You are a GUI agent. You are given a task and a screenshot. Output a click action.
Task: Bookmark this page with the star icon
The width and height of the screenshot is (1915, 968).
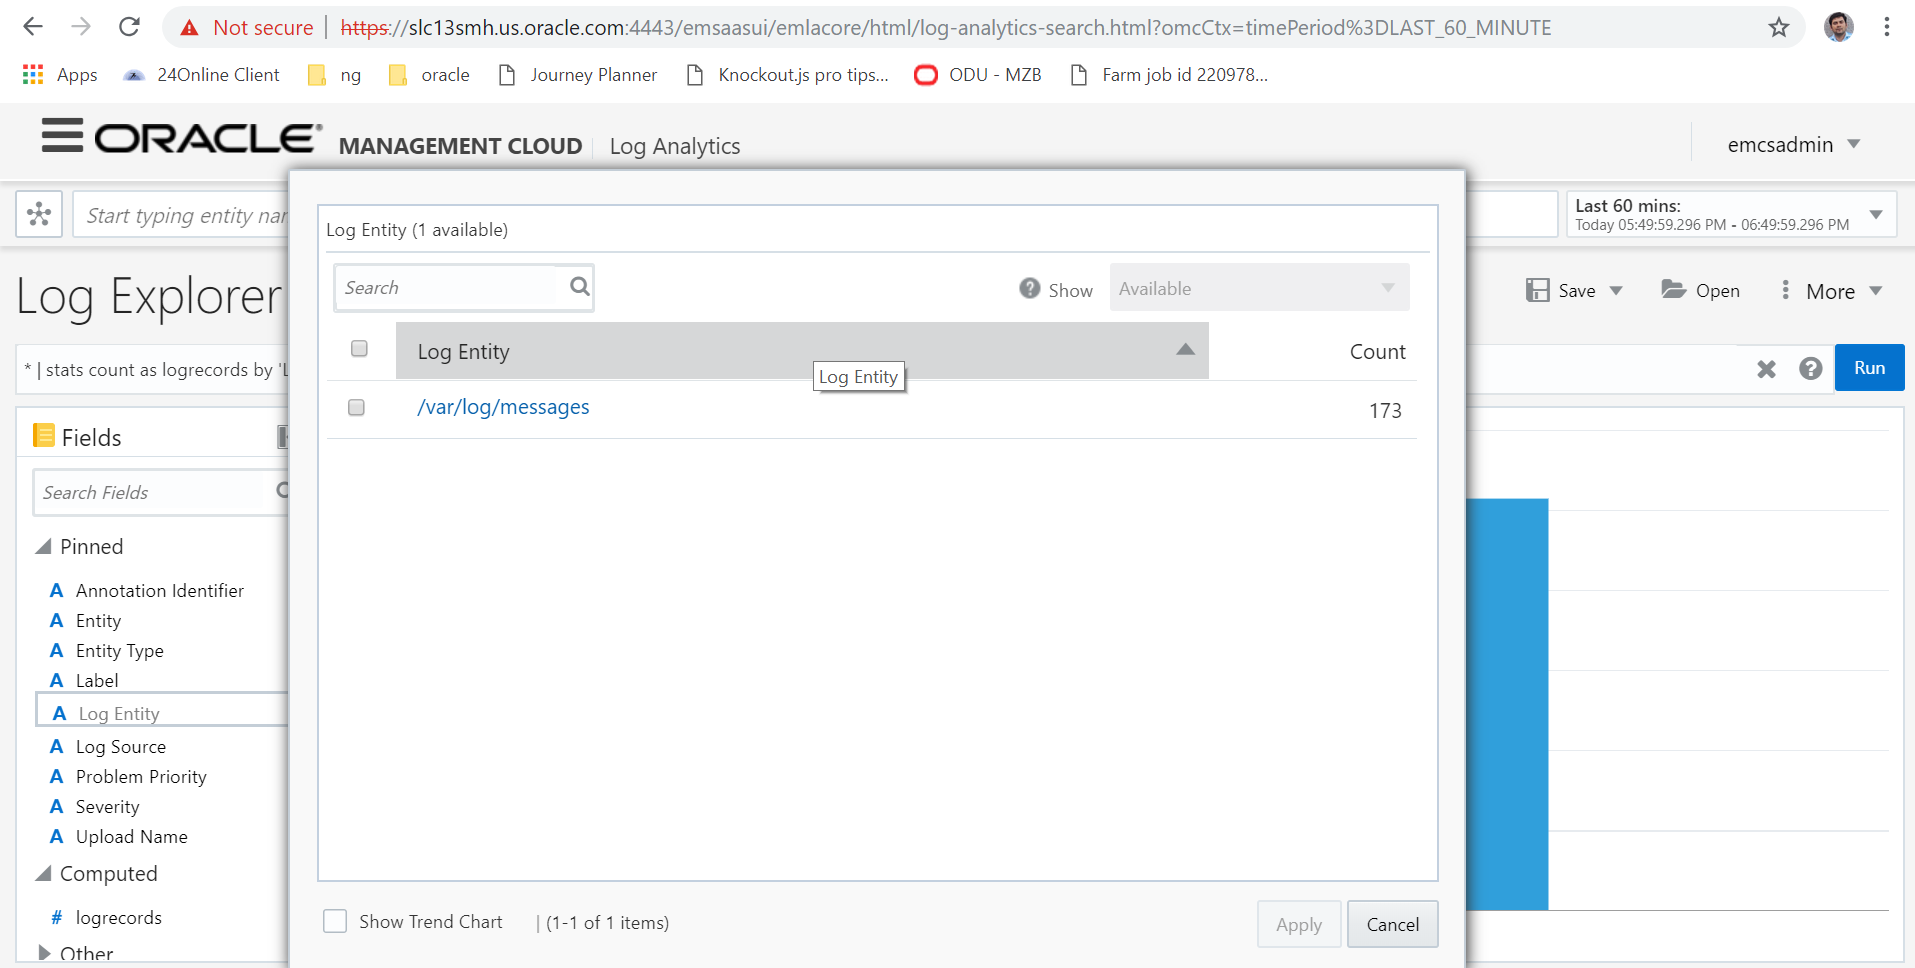pos(1778,27)
